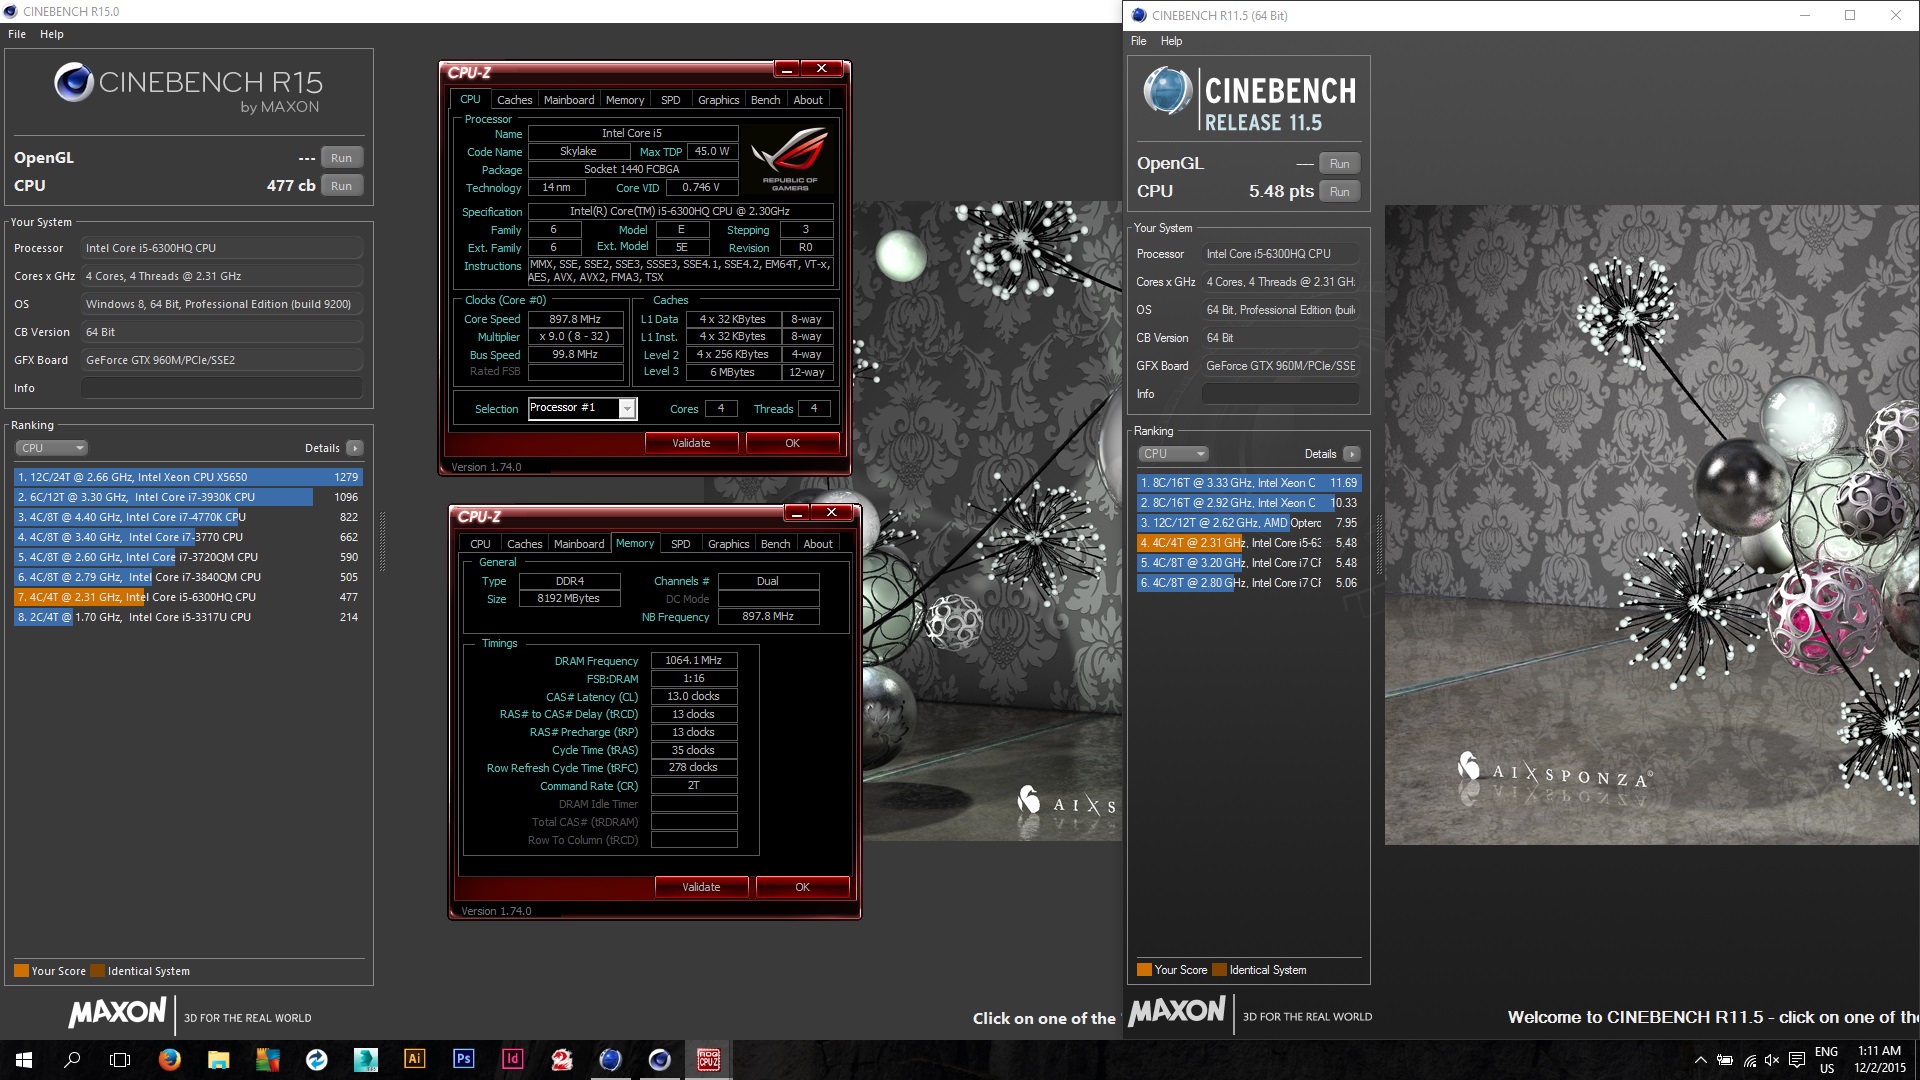Image resolution: width=1920 pixels, height=1080 pixels.
Task: Open the CPU ranking dropdown in R11.5
Action: click(1174, 454)
